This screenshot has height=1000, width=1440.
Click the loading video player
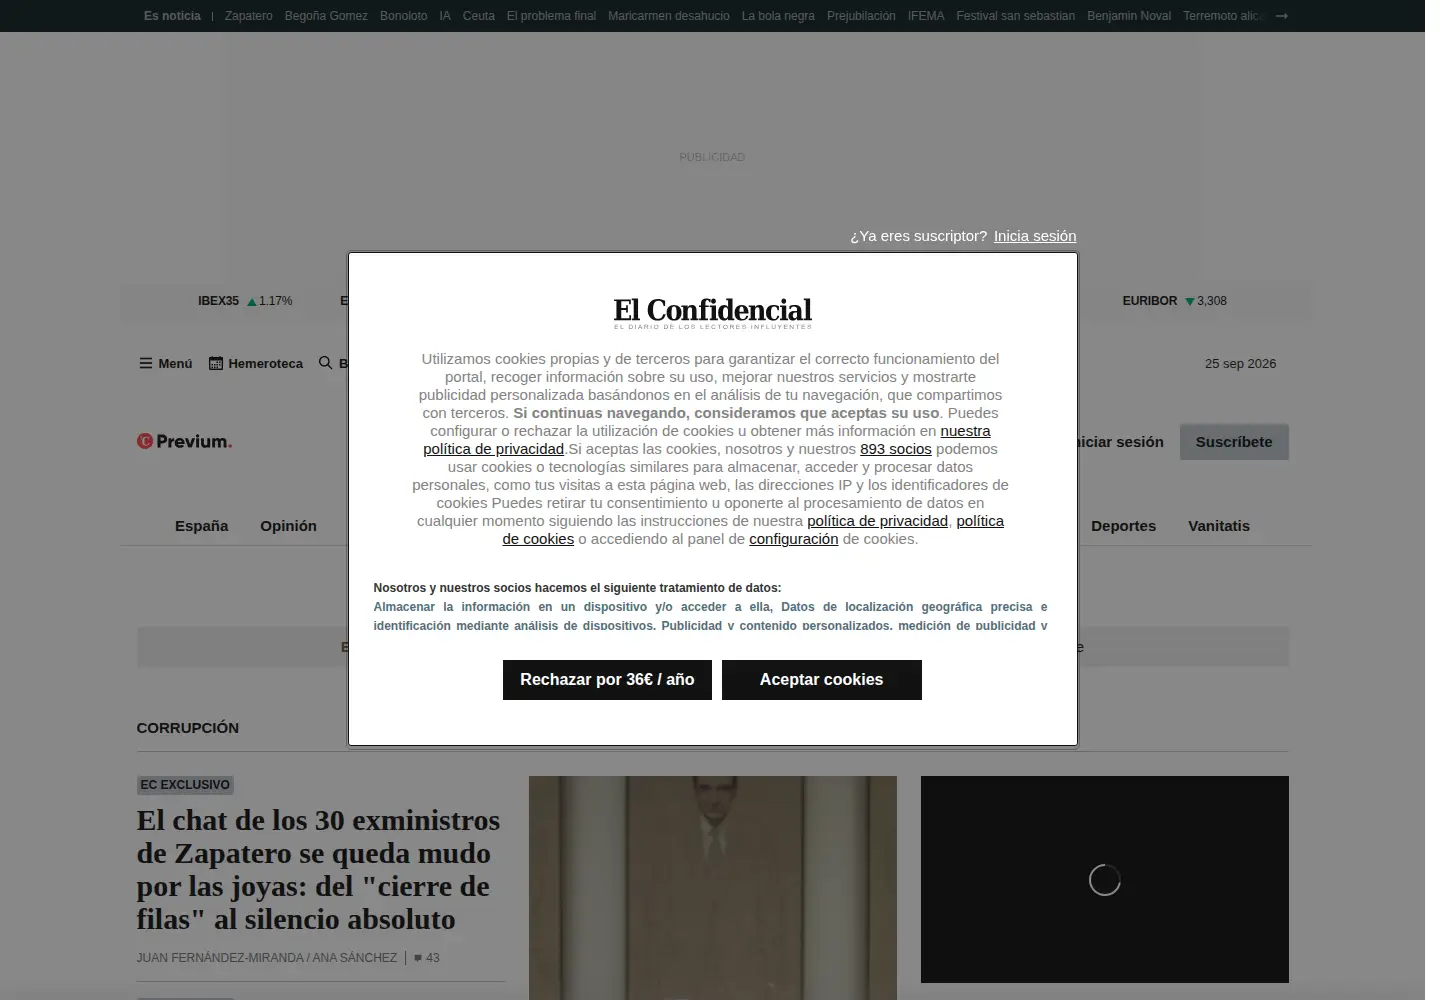[x=1105, y=880]
